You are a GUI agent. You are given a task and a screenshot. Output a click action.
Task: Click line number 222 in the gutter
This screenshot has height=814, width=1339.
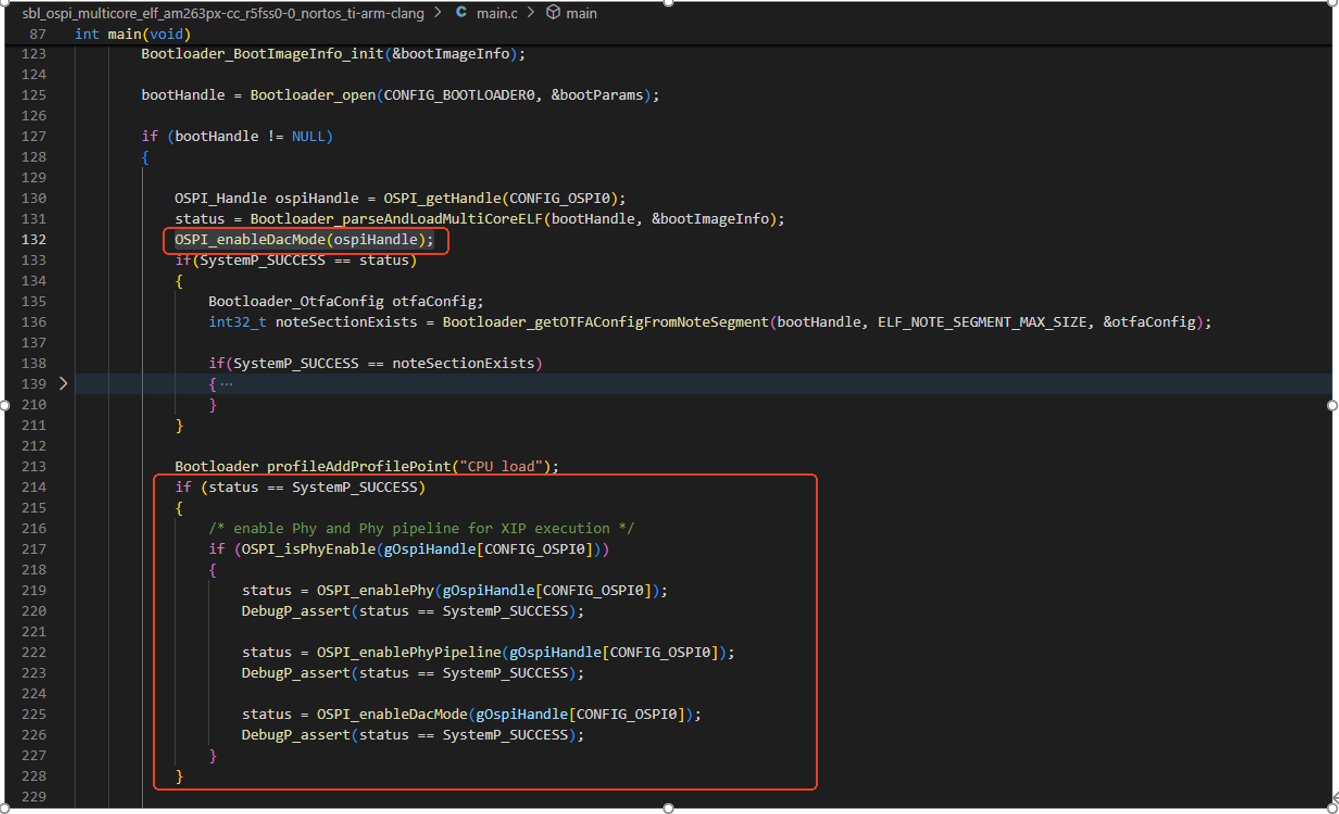[x=34, y=652]
